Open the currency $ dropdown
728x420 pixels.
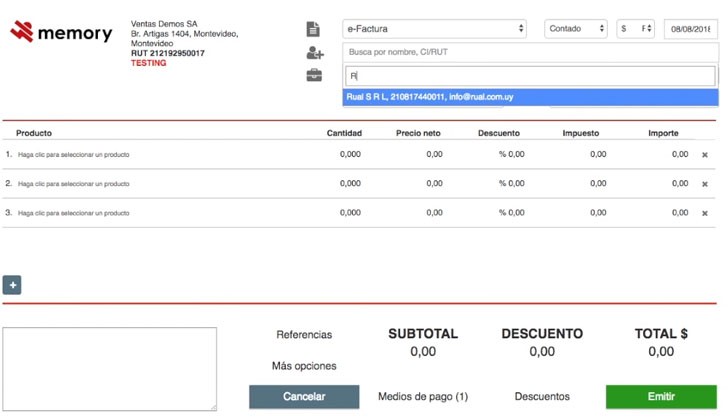click(636, 29)
